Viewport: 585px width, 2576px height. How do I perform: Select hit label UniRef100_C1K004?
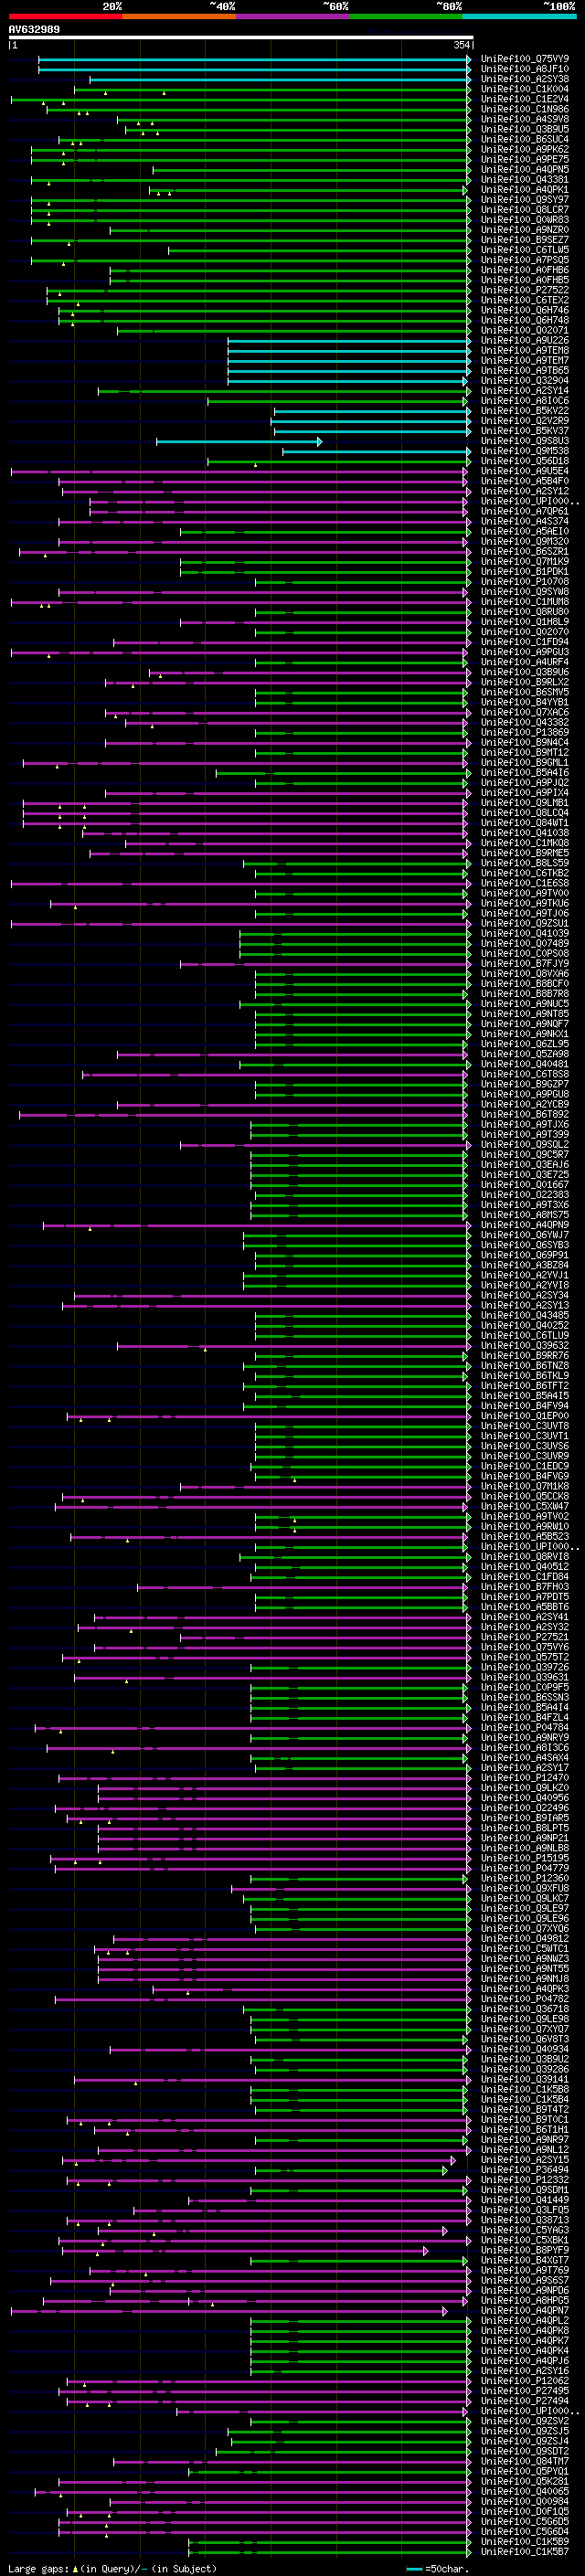[x=525, y=89]
